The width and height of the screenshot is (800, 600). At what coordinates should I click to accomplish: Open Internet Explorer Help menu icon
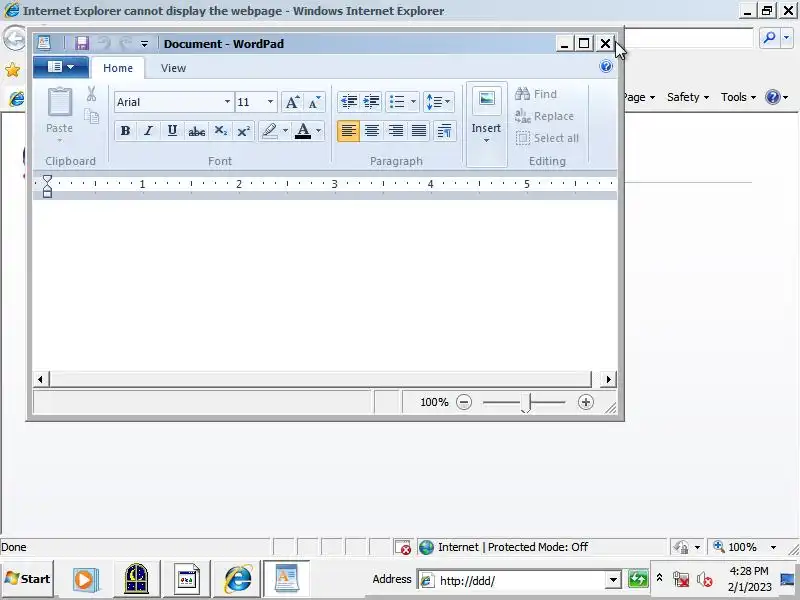tap(777, 97)
